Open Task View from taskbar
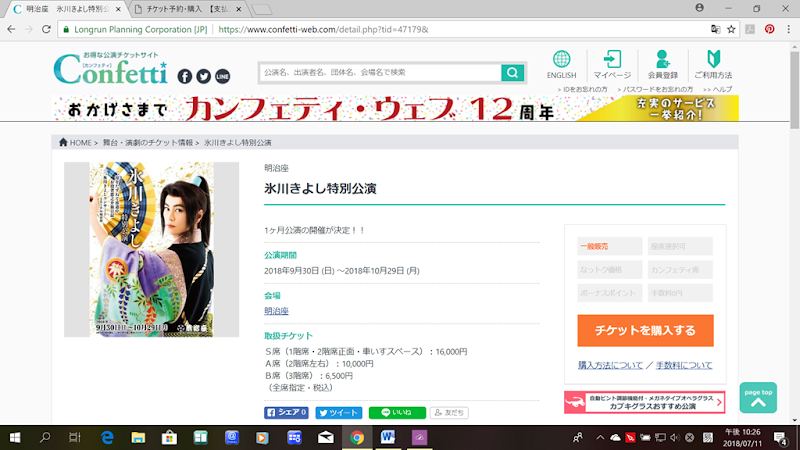Image resolution: width=800 pixels, height=450 pixels. pos(74,438)
